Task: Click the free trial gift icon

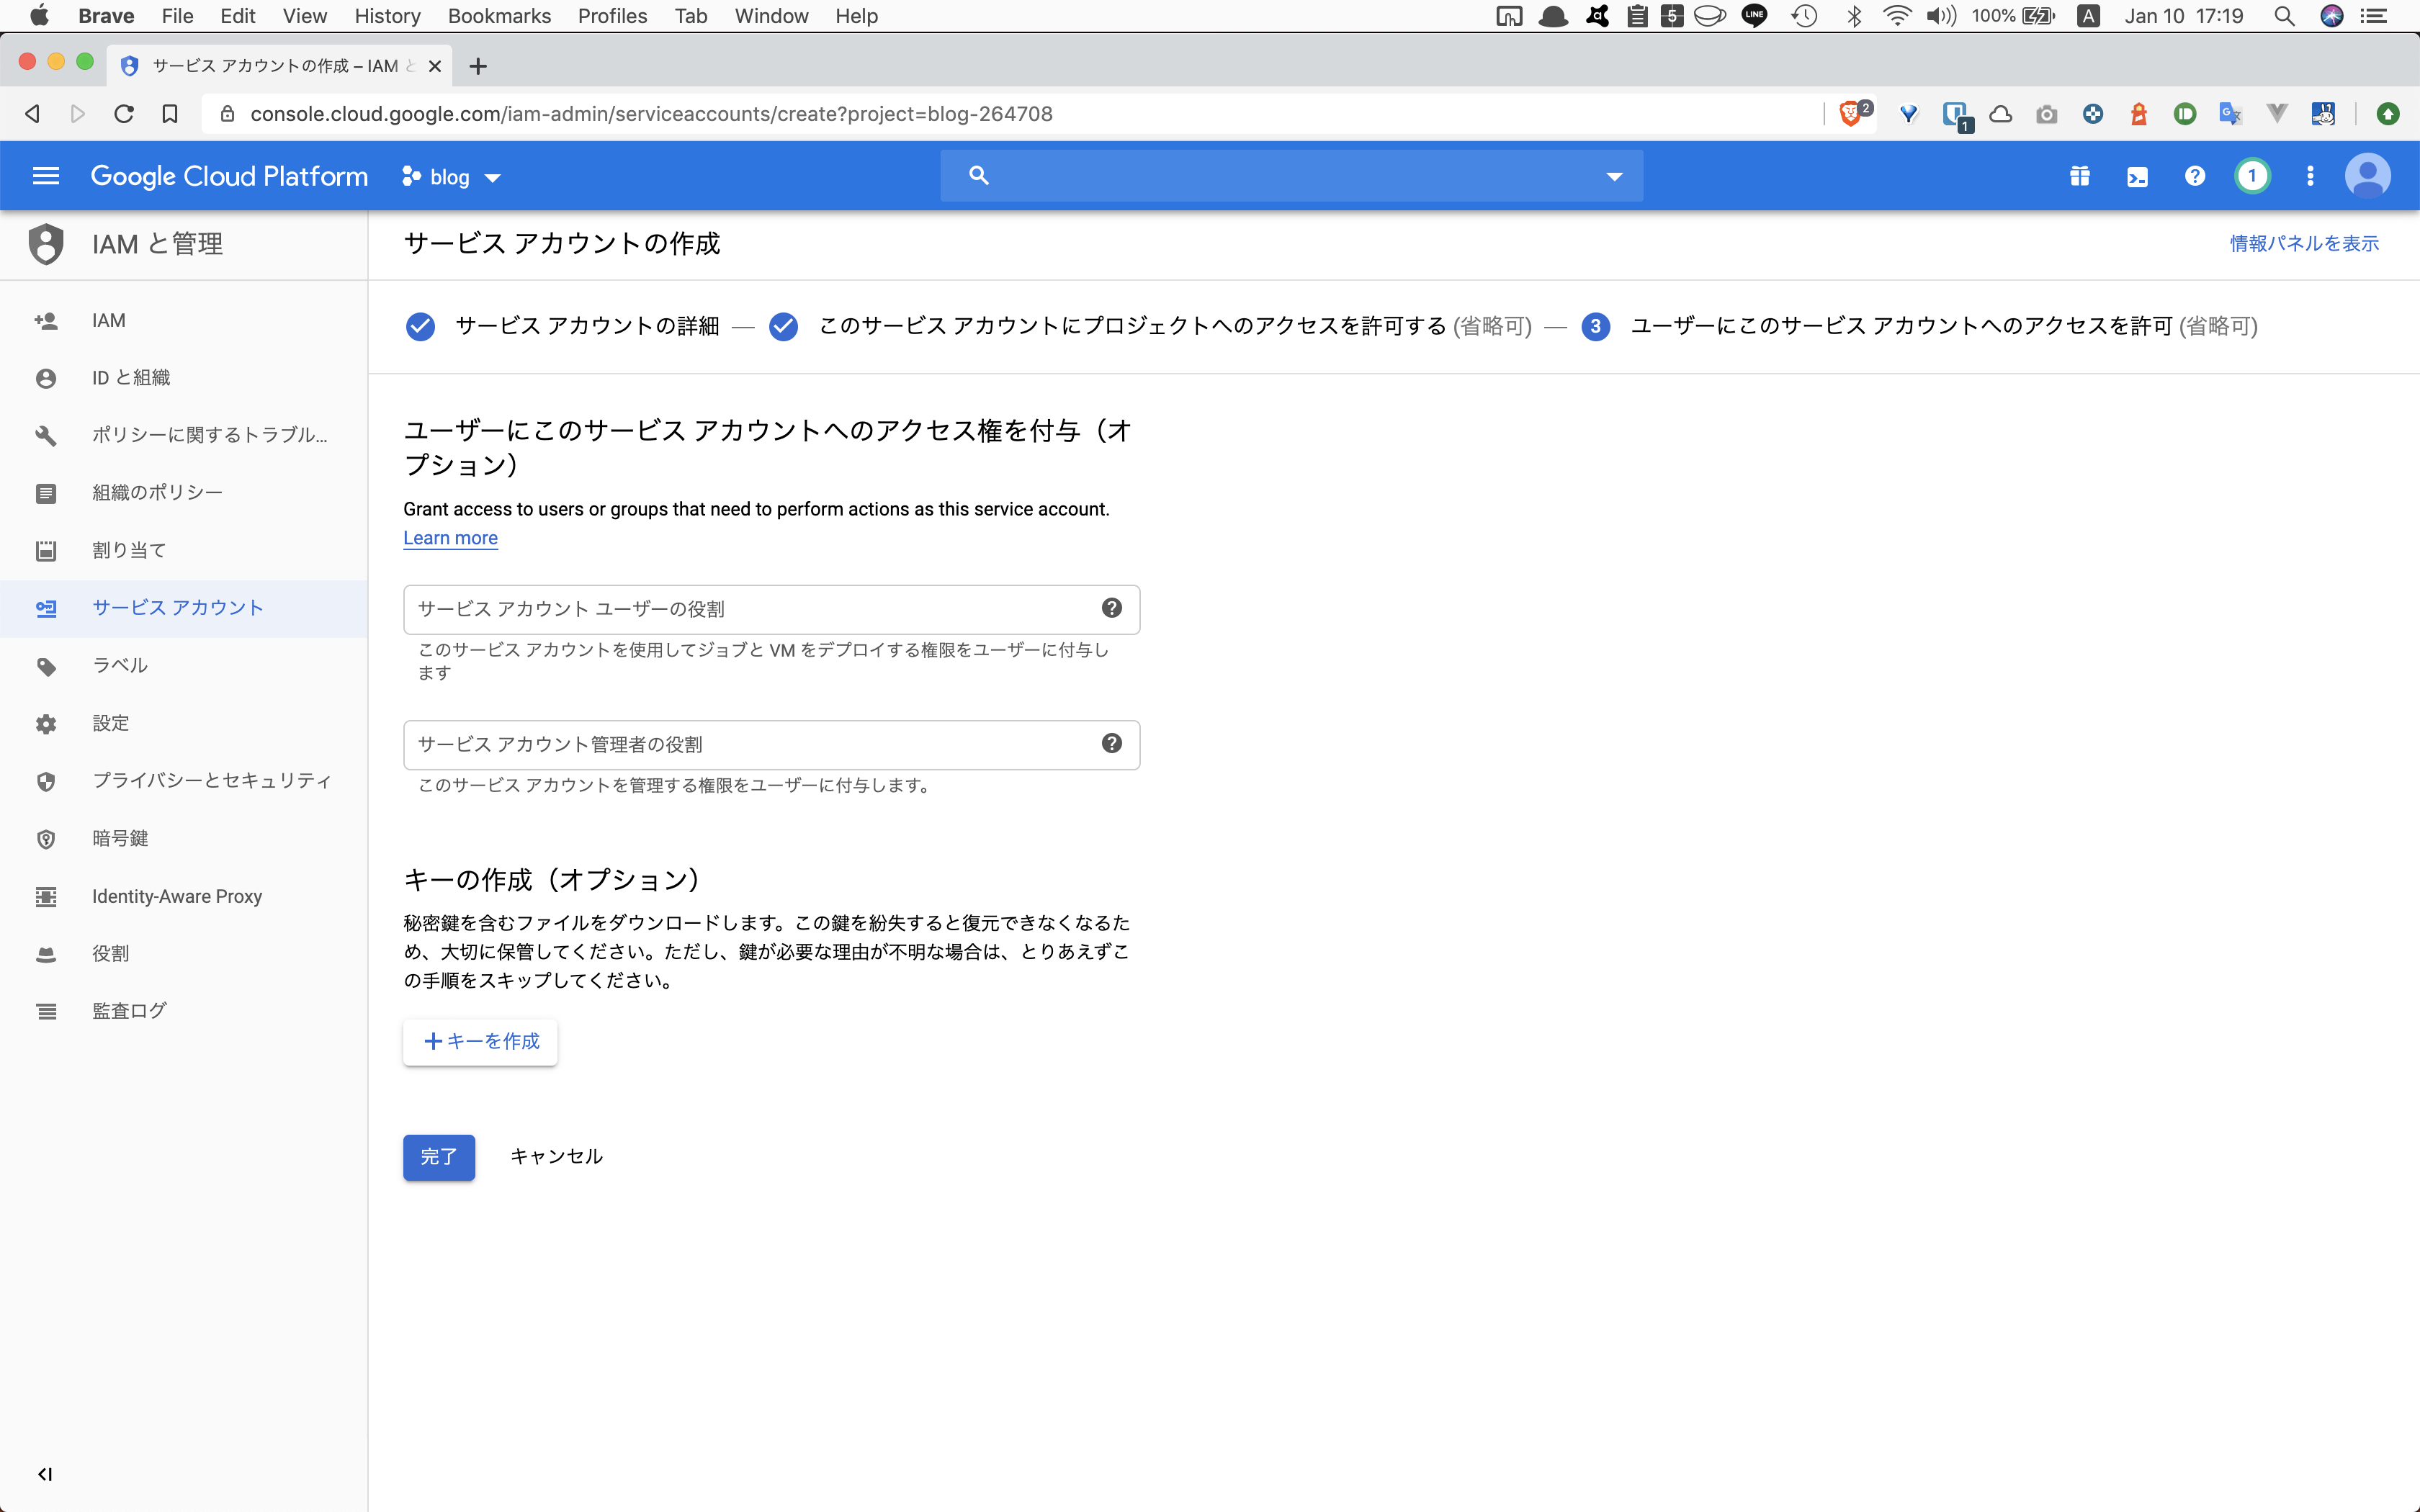Action: 2081,176
